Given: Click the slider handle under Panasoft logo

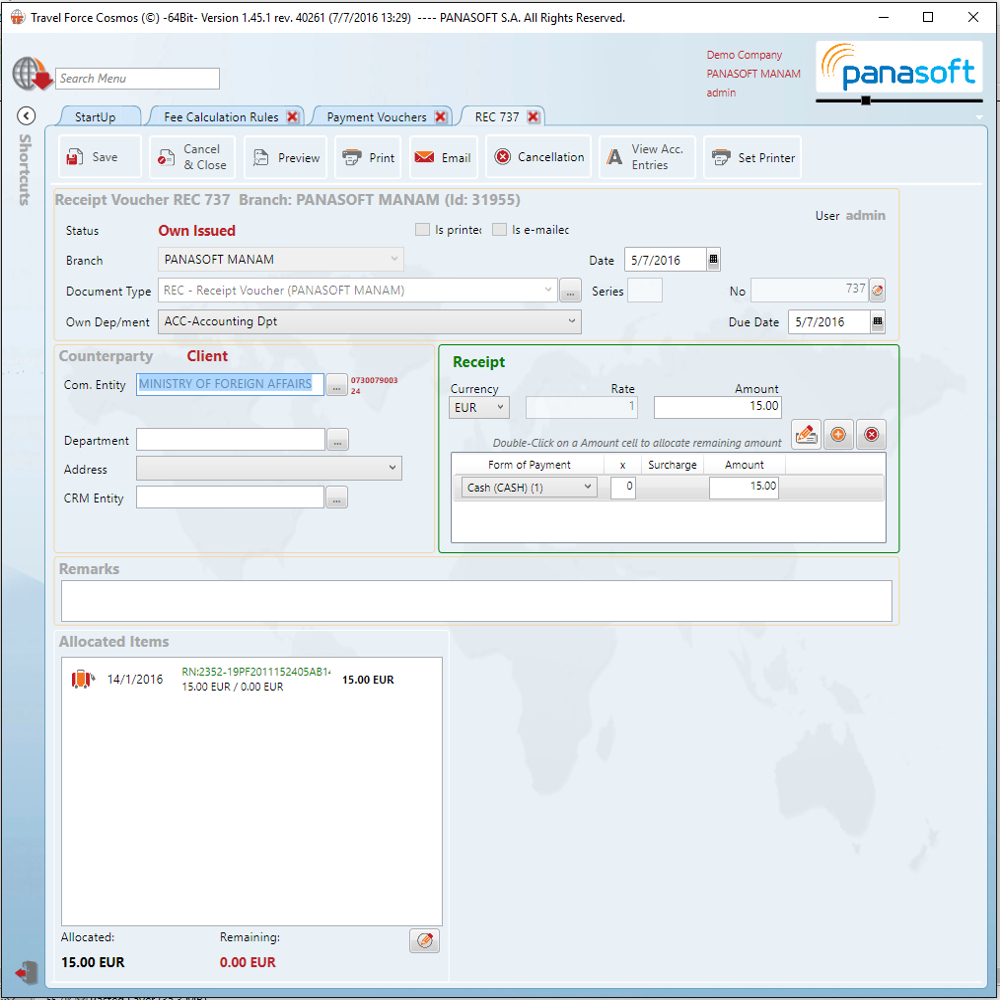Looking at the screenshot, I should [x=865, y=100].
